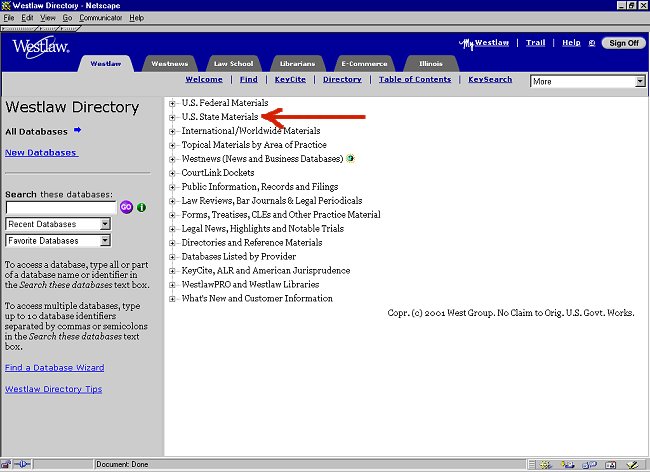Open the Go menu

(67, 18)
